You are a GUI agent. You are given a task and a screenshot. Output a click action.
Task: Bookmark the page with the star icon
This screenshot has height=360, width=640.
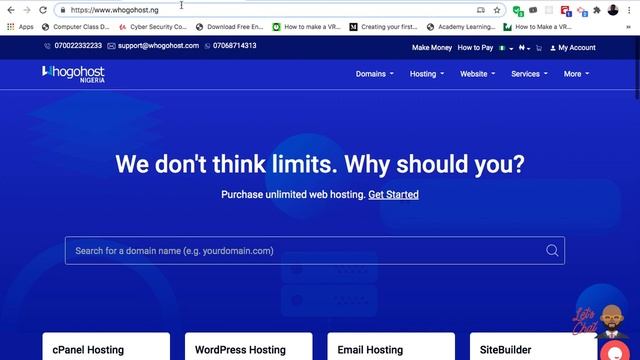point(497,10)
